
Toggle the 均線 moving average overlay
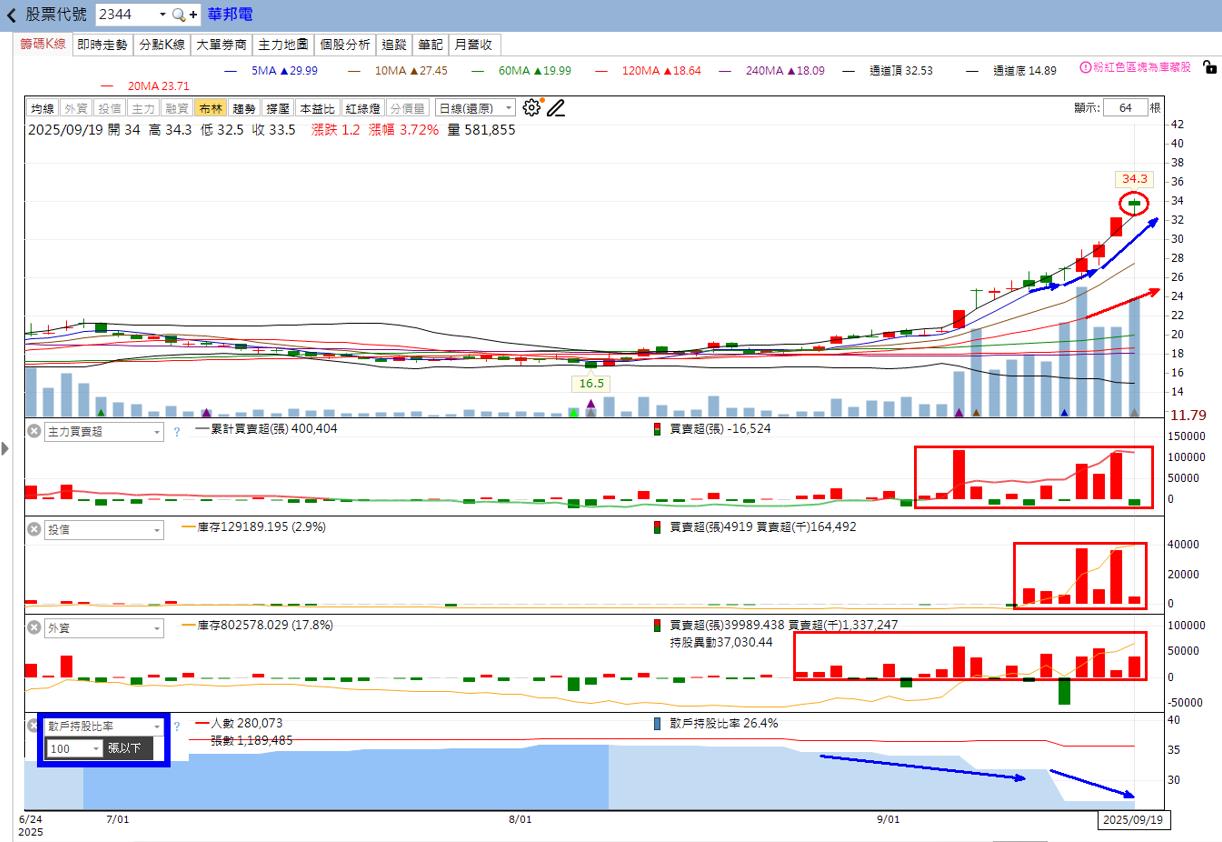pos(42,108)
